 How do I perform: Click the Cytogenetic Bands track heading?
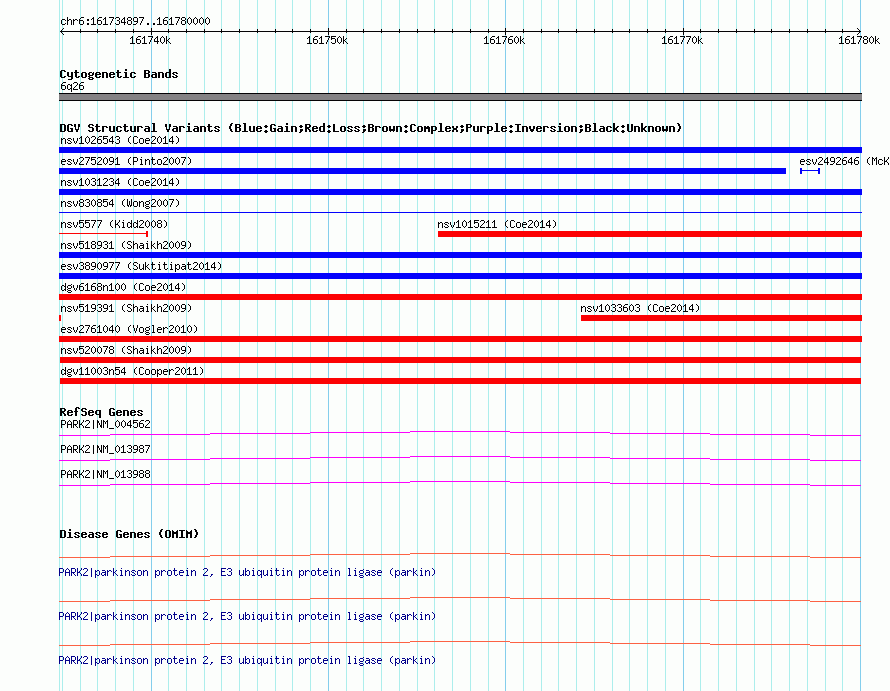pos(119,74)
